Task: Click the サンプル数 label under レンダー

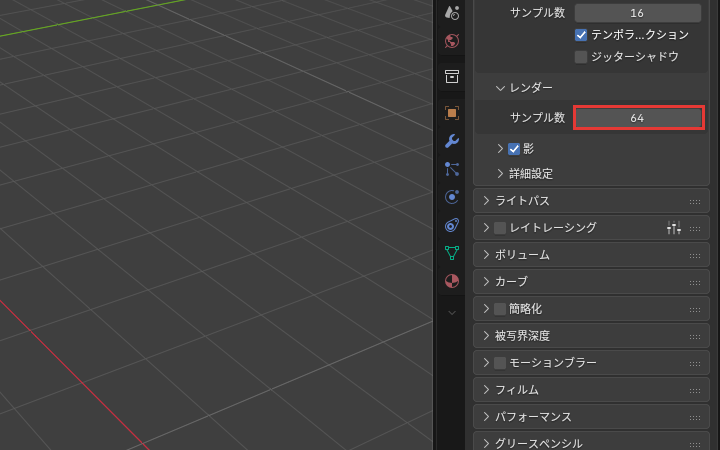Action: pyautogui.click(x=538, y=118)
